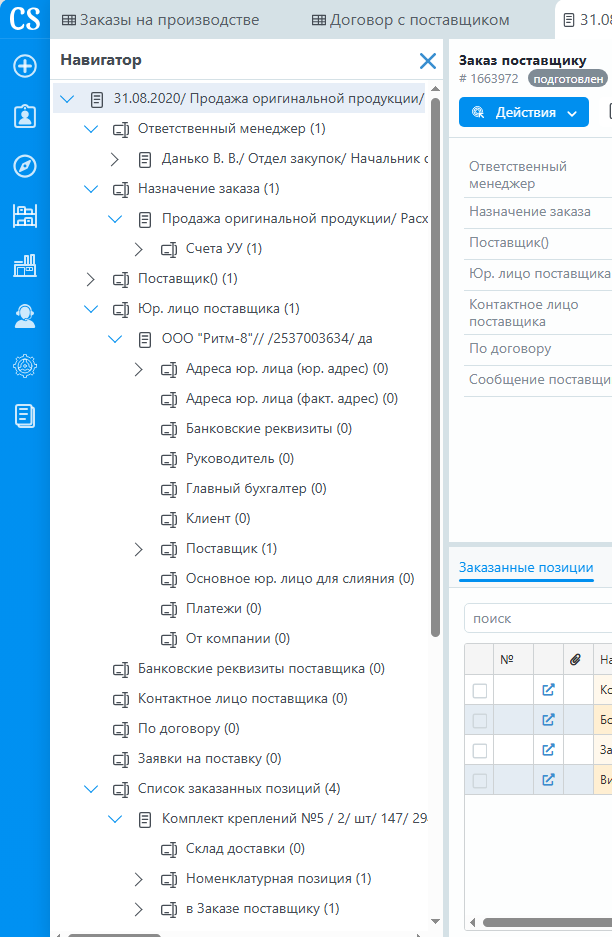Expand the Поставщик() (1) tree node
Viewport: 612px width, 937px height.
click(x=91, y=279)
